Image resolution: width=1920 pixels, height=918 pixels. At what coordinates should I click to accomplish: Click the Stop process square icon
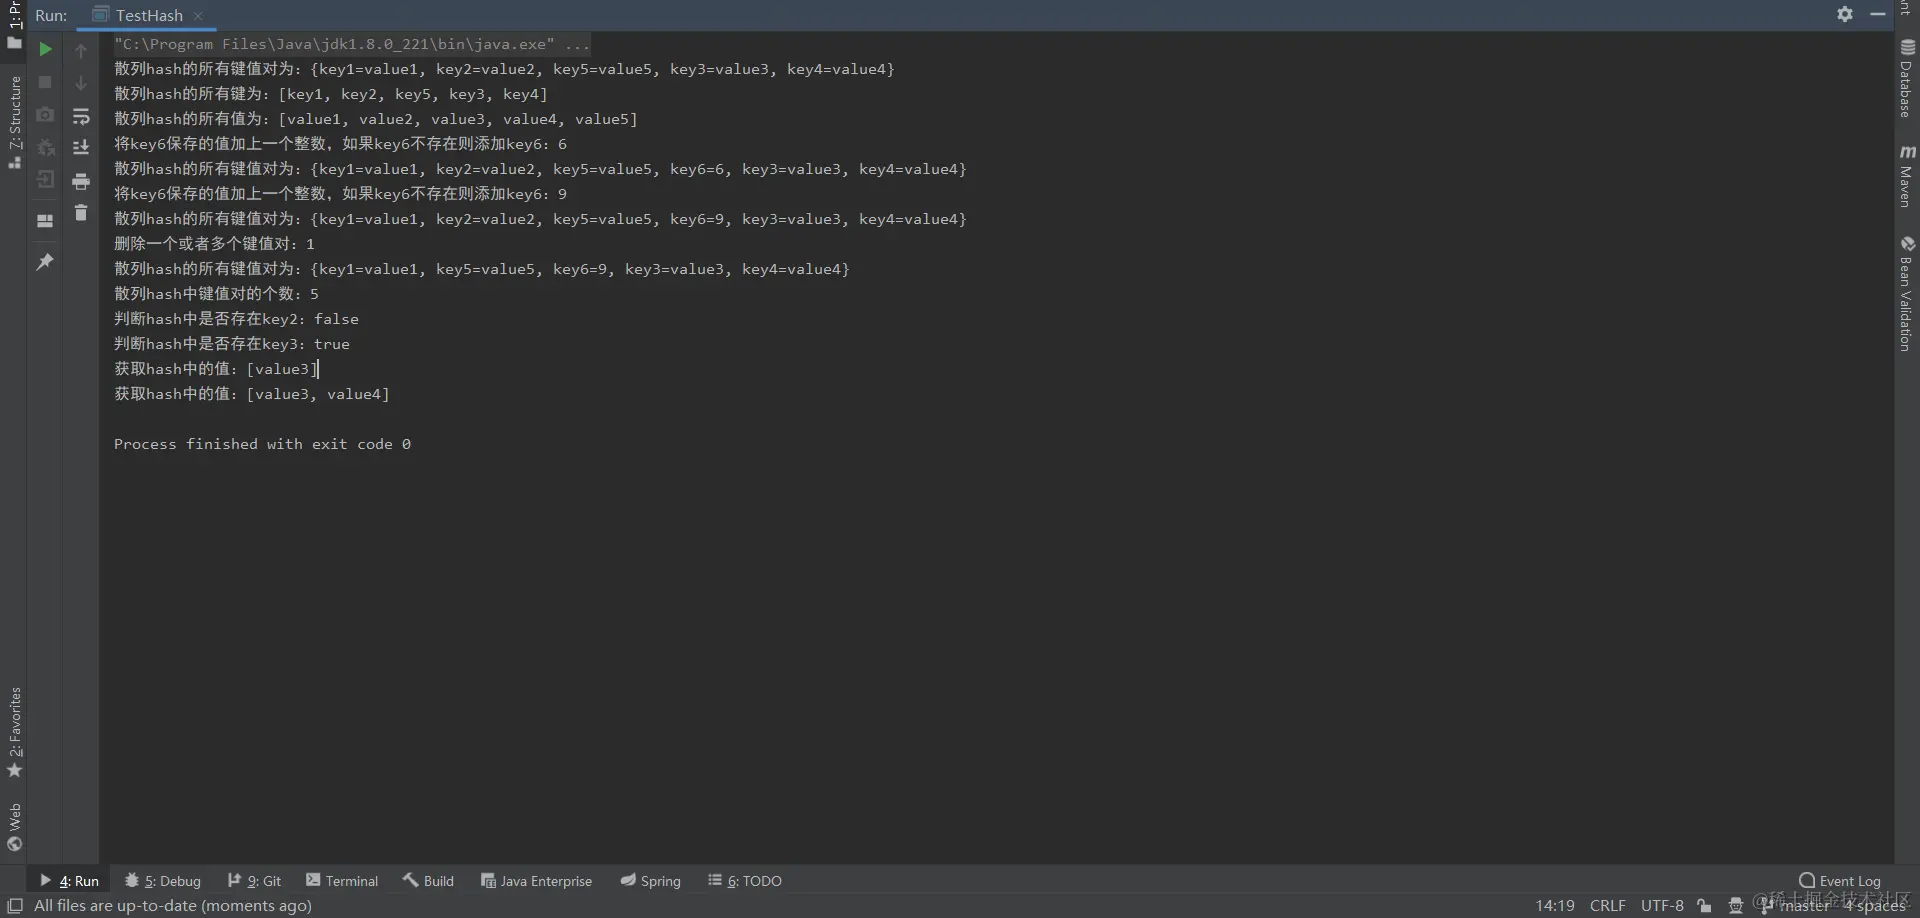click(45, 82)
